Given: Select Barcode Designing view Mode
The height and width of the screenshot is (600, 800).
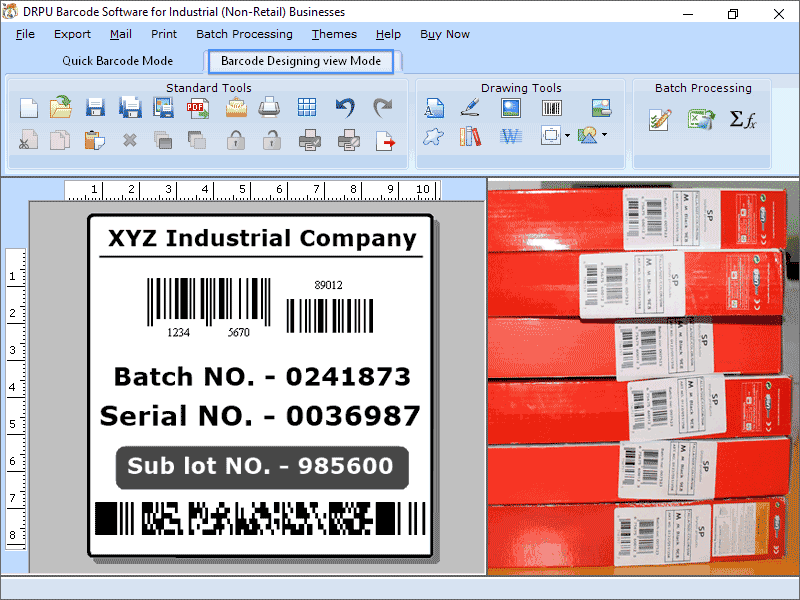Looking at the screenshot, I should (301, 61).
